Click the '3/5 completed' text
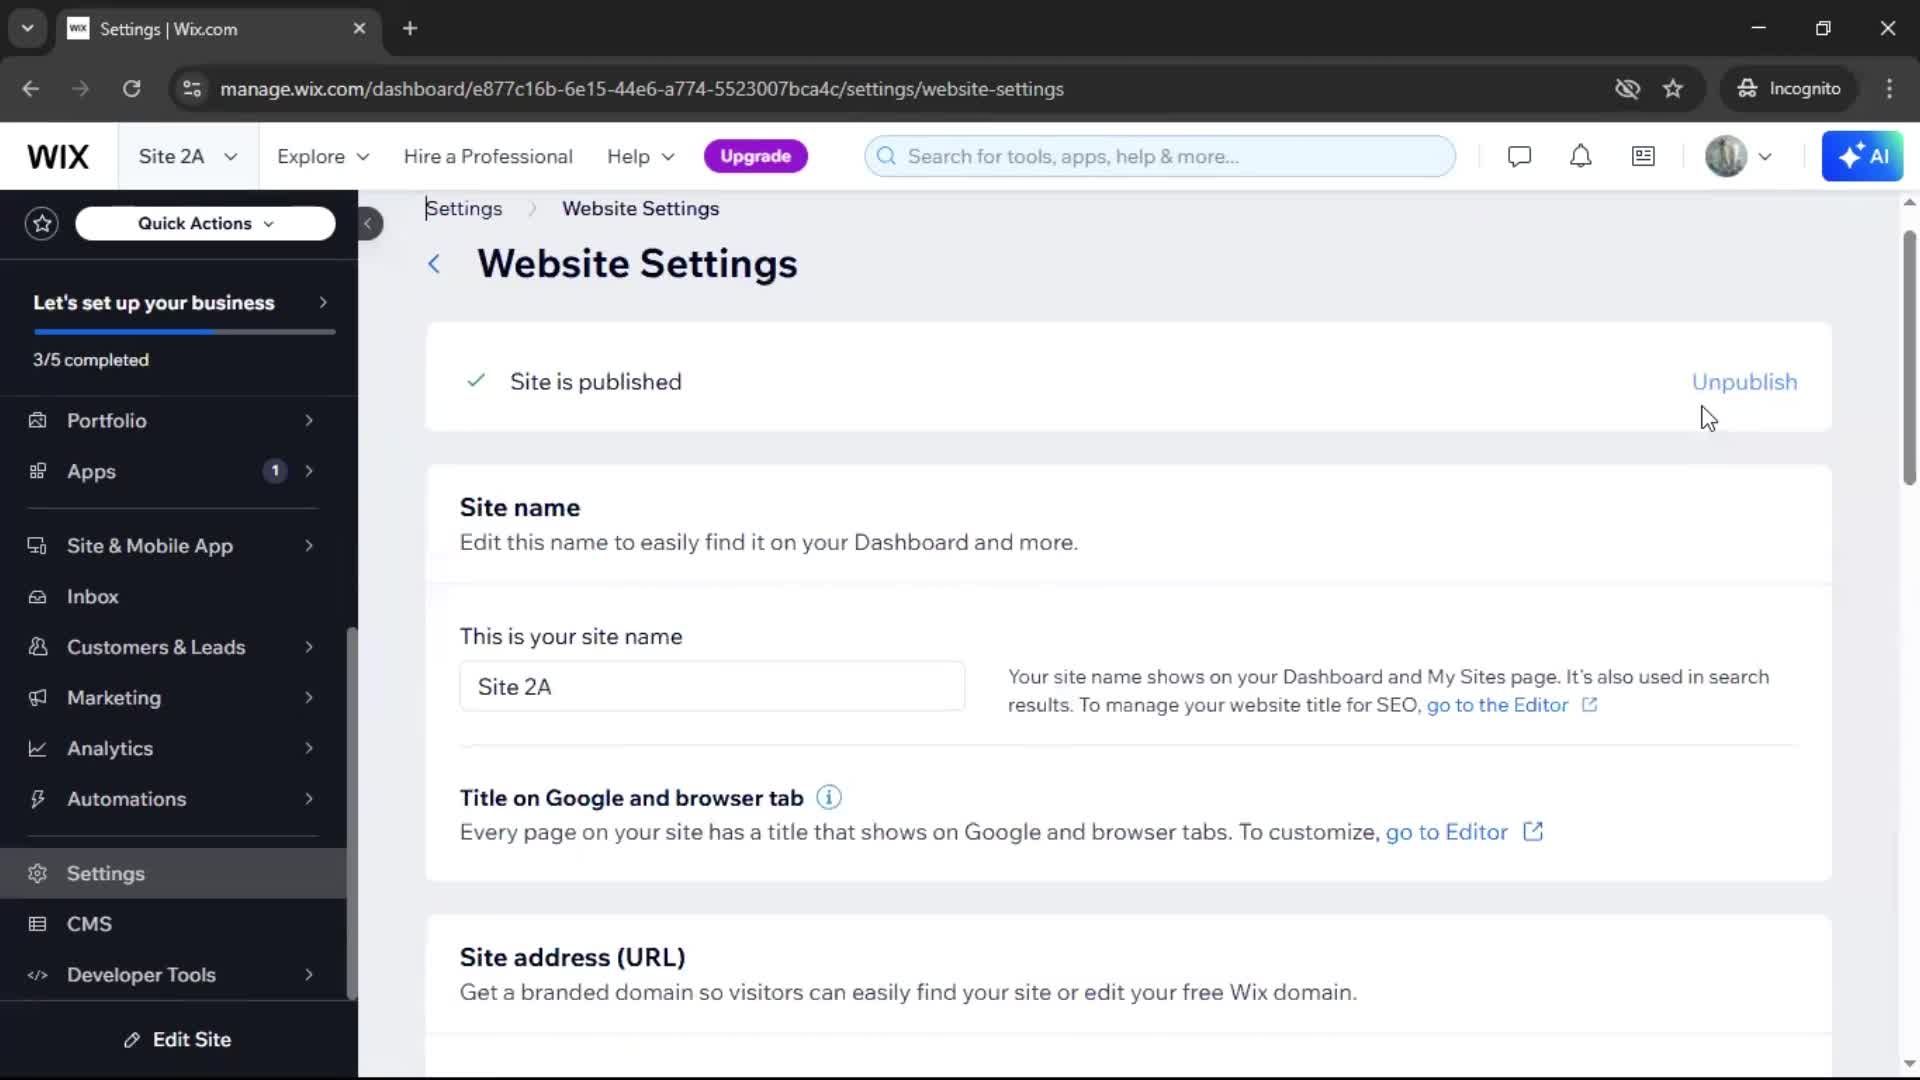1920x1080 pixels. click(91, 360)
